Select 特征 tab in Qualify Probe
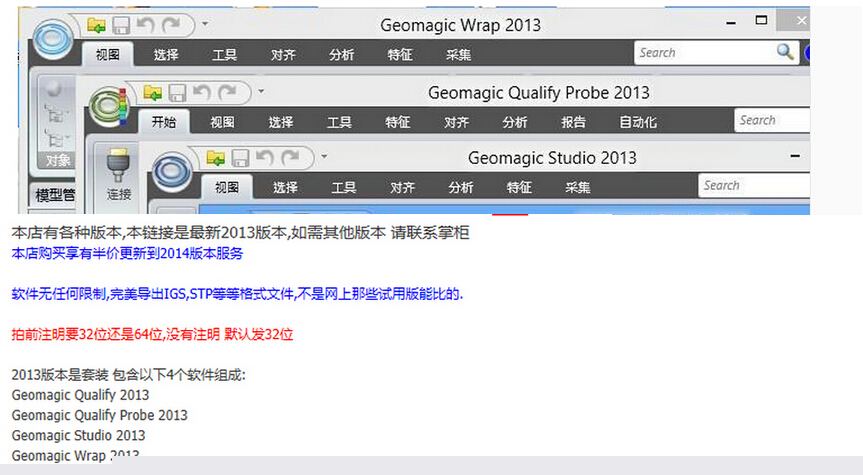The width and height of the screenshot is (863, 475). pos(397,122)
